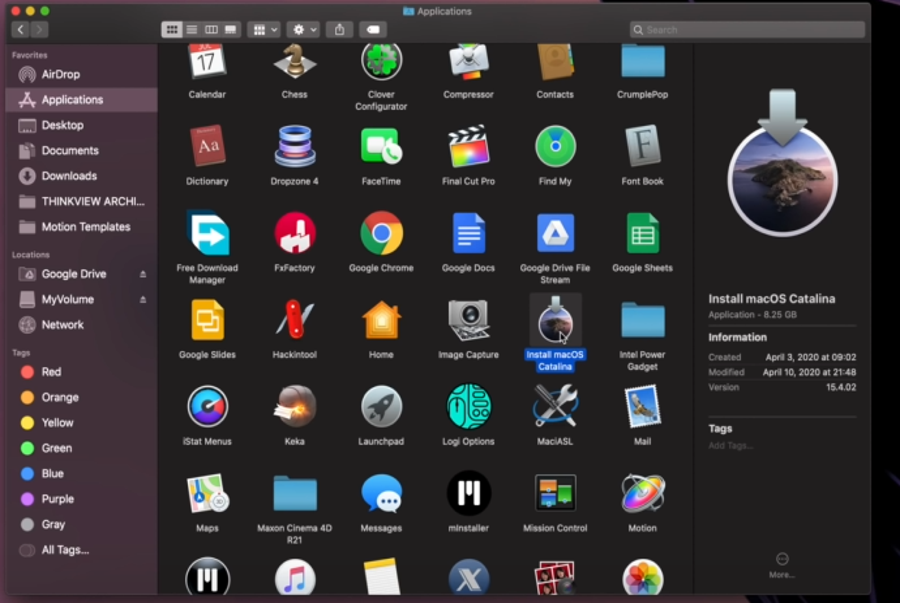Select the Messages app icon
The height and width of the screenshot is (603, 900).
(381, 493)
